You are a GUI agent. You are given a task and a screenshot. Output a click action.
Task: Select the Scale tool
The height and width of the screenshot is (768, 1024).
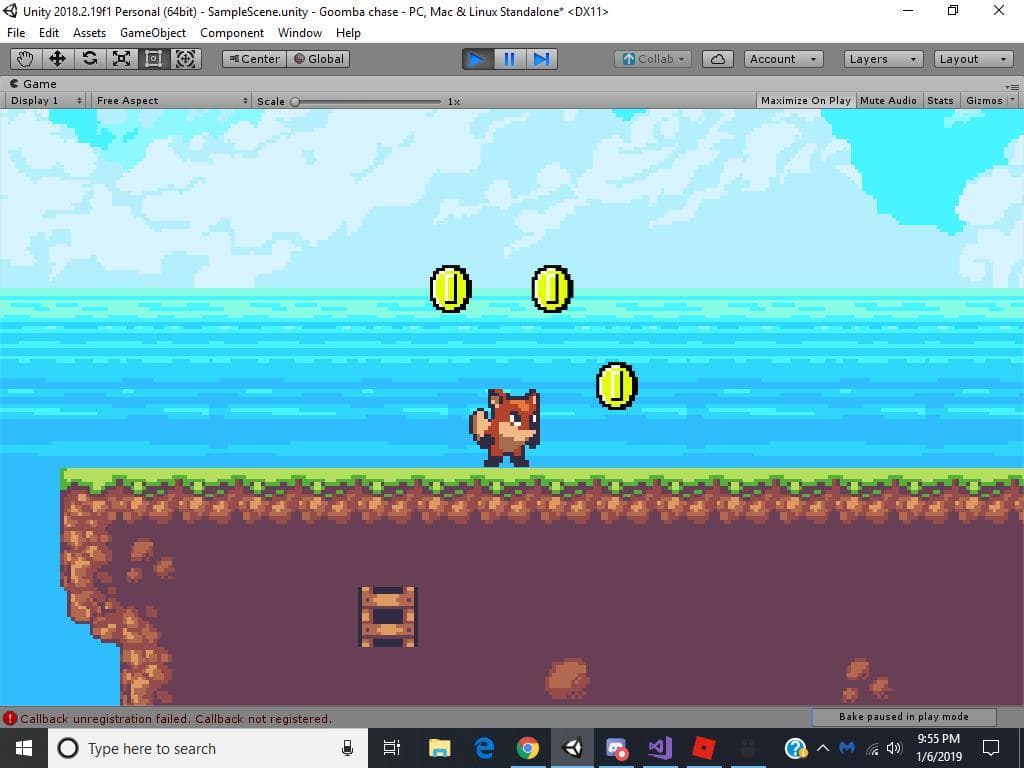click(121, 59)
